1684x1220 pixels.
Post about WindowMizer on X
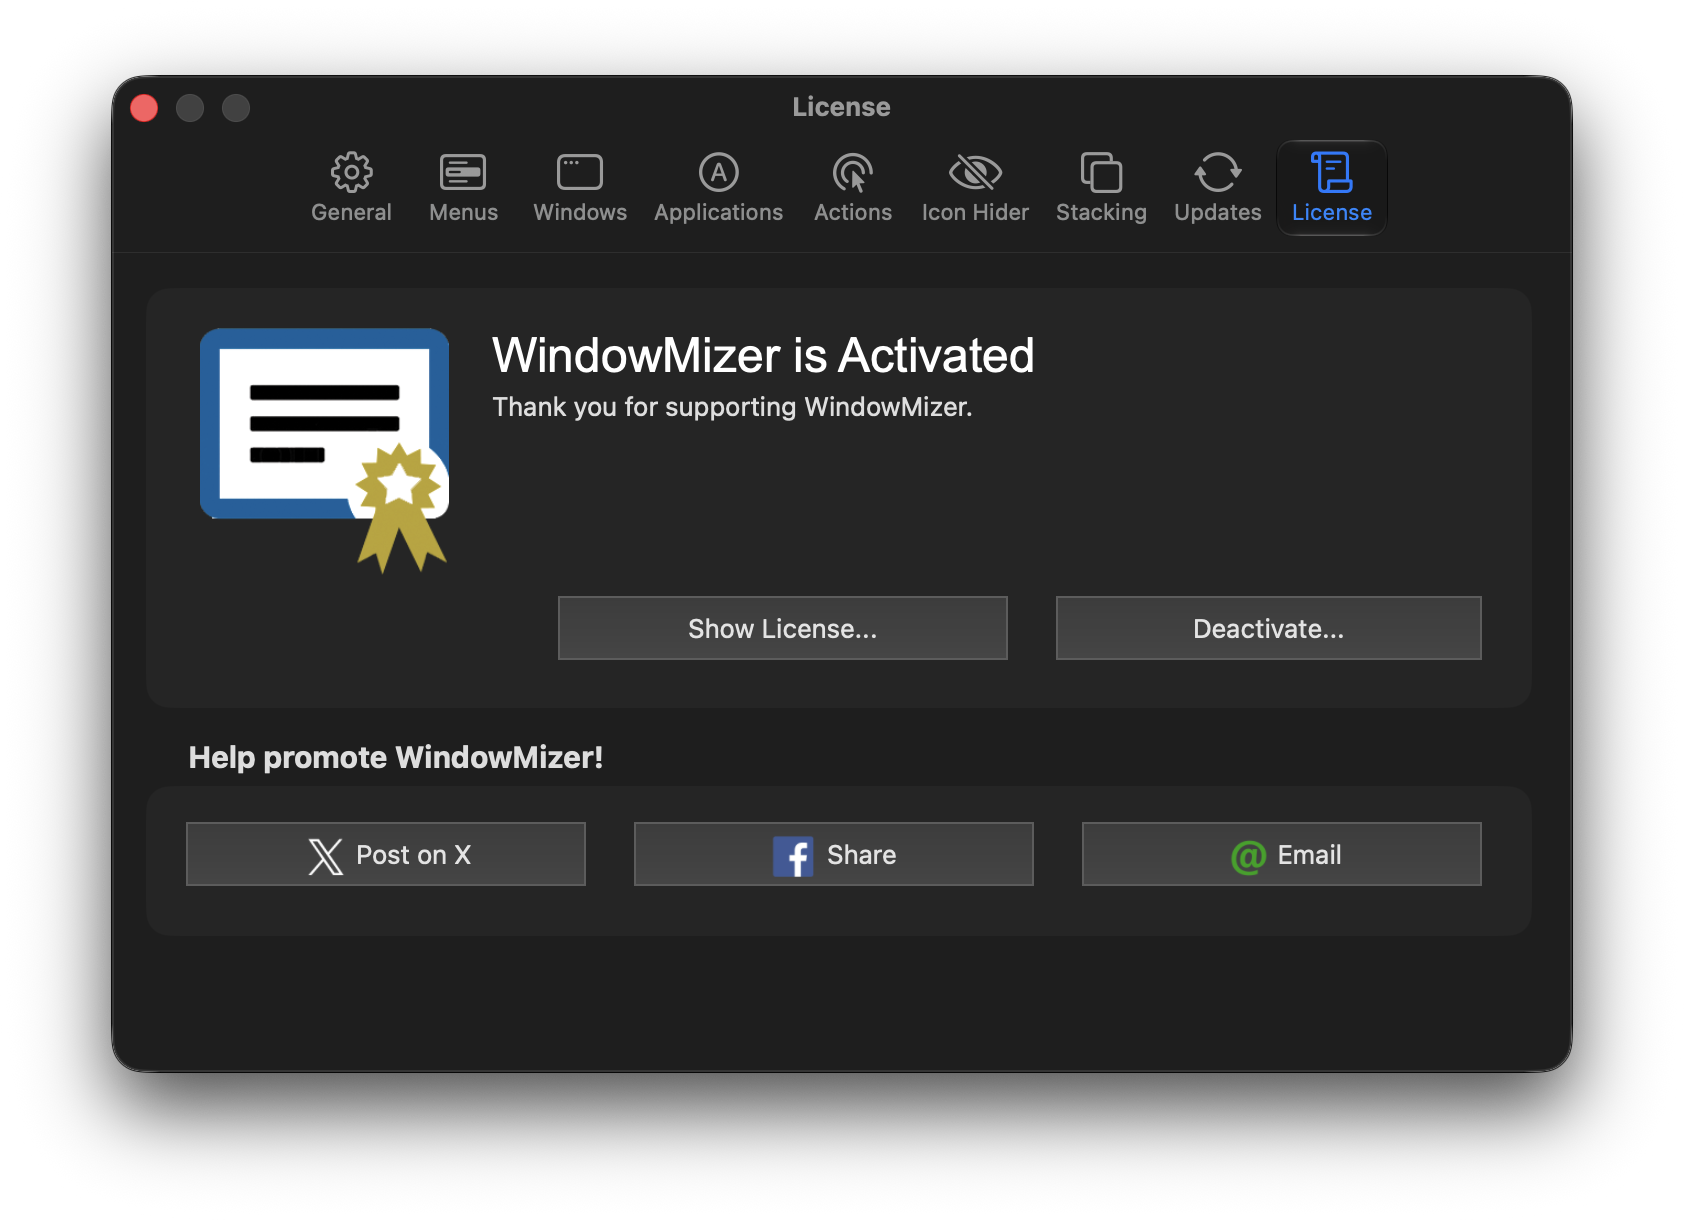point(386,854)
